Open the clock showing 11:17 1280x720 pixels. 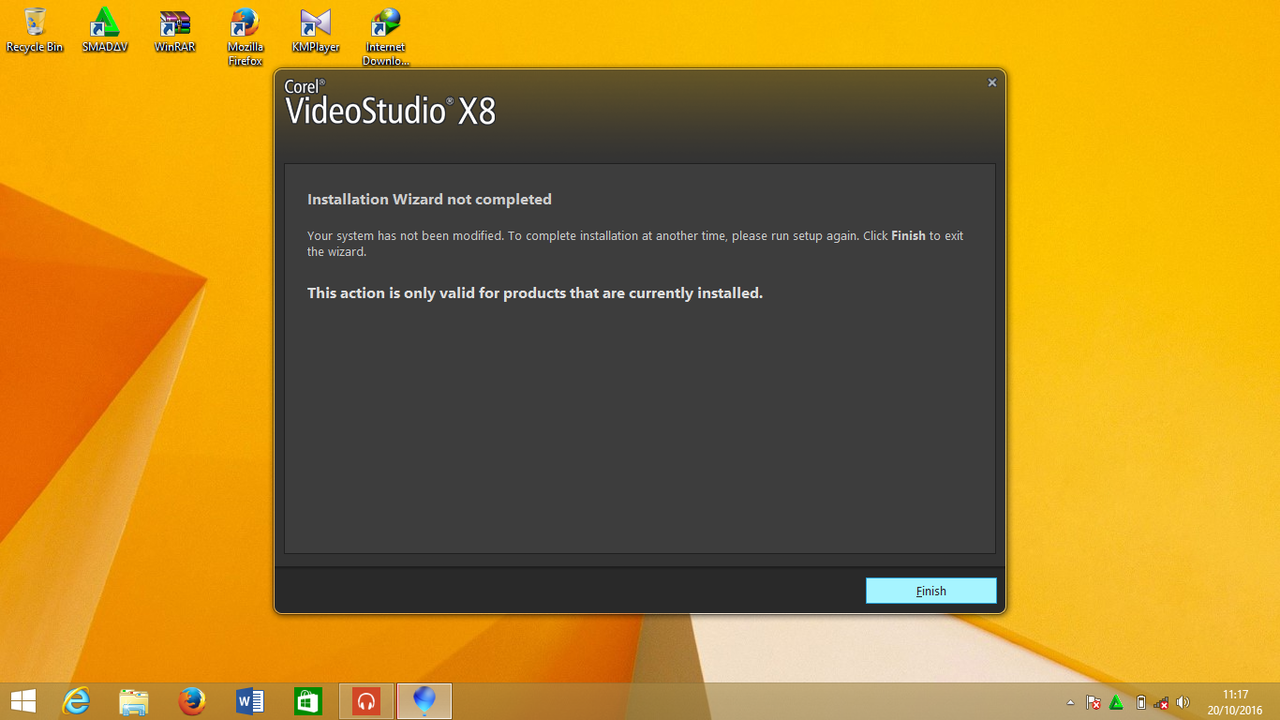click(1236, 702)
